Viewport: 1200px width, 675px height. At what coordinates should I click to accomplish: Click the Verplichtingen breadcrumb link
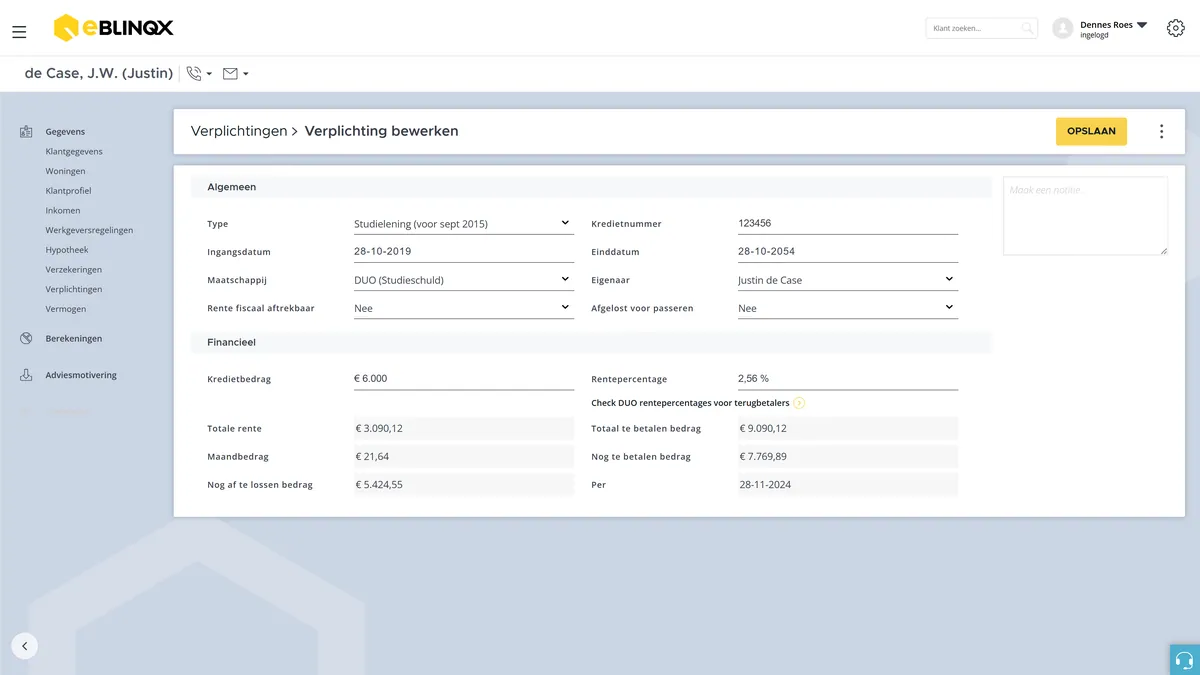pyautogui.click(x=239, y=131)
